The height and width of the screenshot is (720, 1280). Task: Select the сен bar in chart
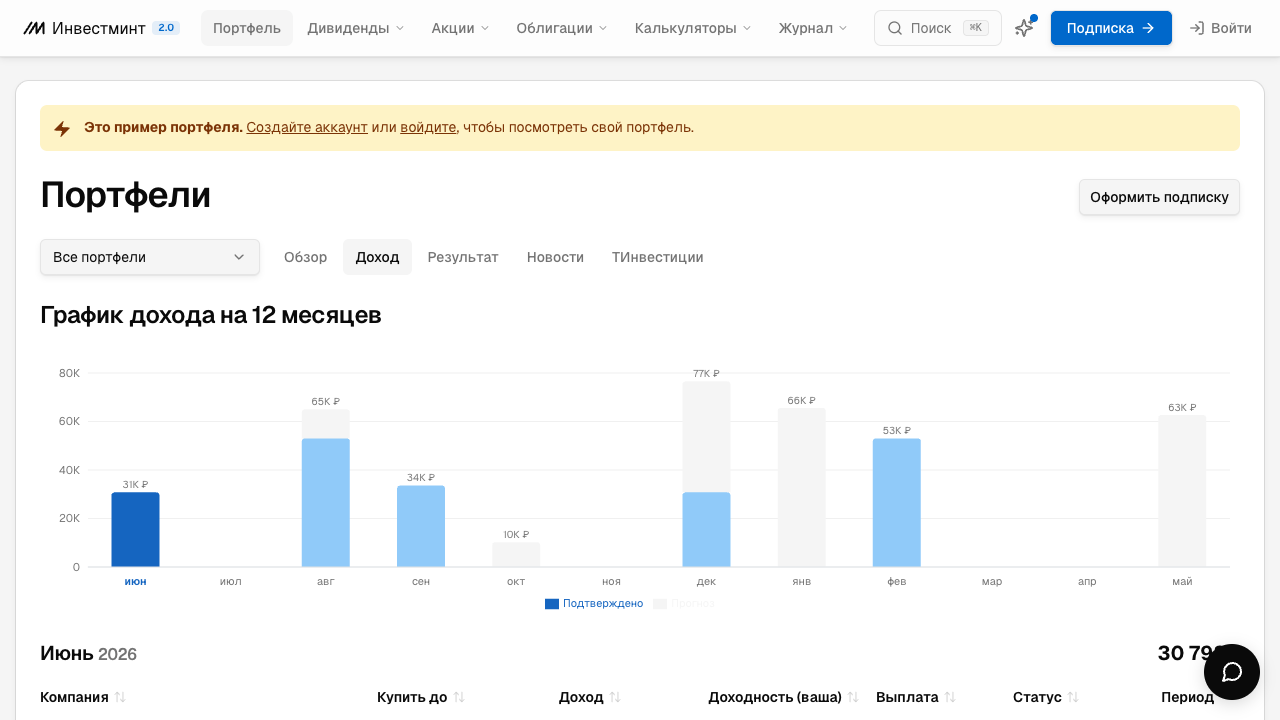point(421,526)
